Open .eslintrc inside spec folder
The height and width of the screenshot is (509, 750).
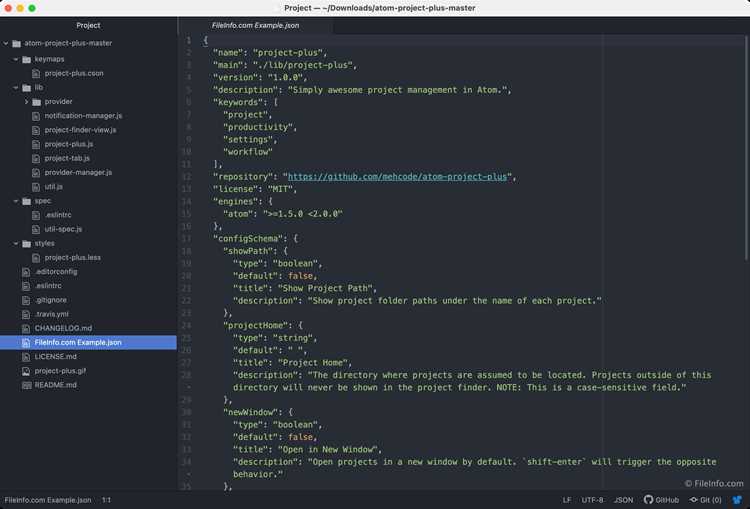point(58,215)
